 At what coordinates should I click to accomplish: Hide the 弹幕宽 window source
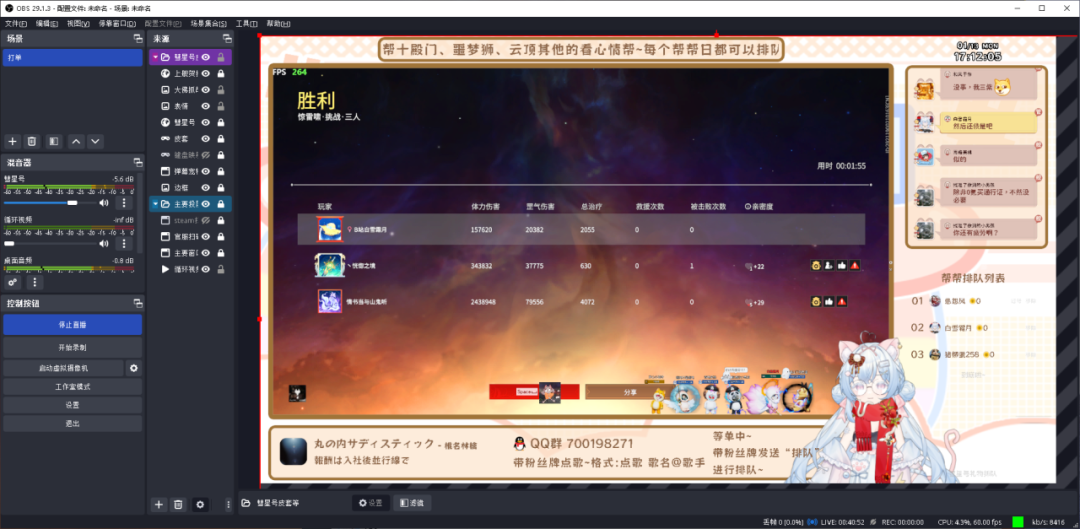click(x=205, y=171)
